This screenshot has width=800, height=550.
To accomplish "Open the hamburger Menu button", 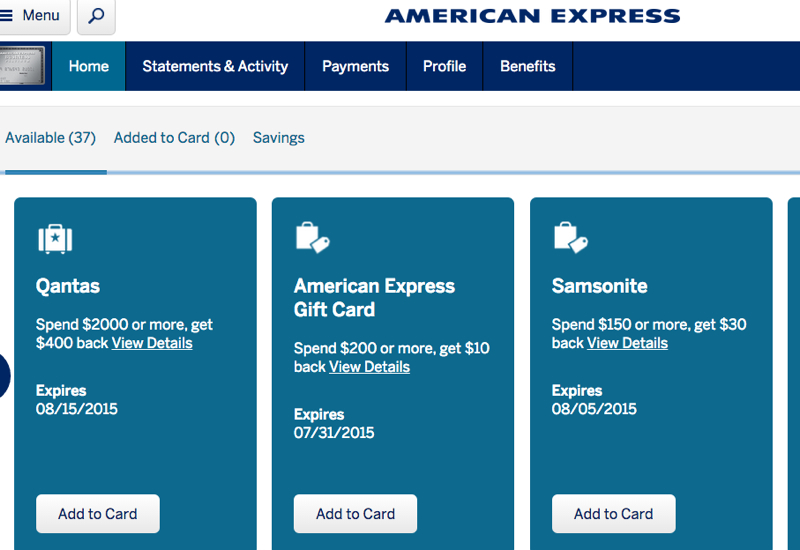I will point(32,16).
